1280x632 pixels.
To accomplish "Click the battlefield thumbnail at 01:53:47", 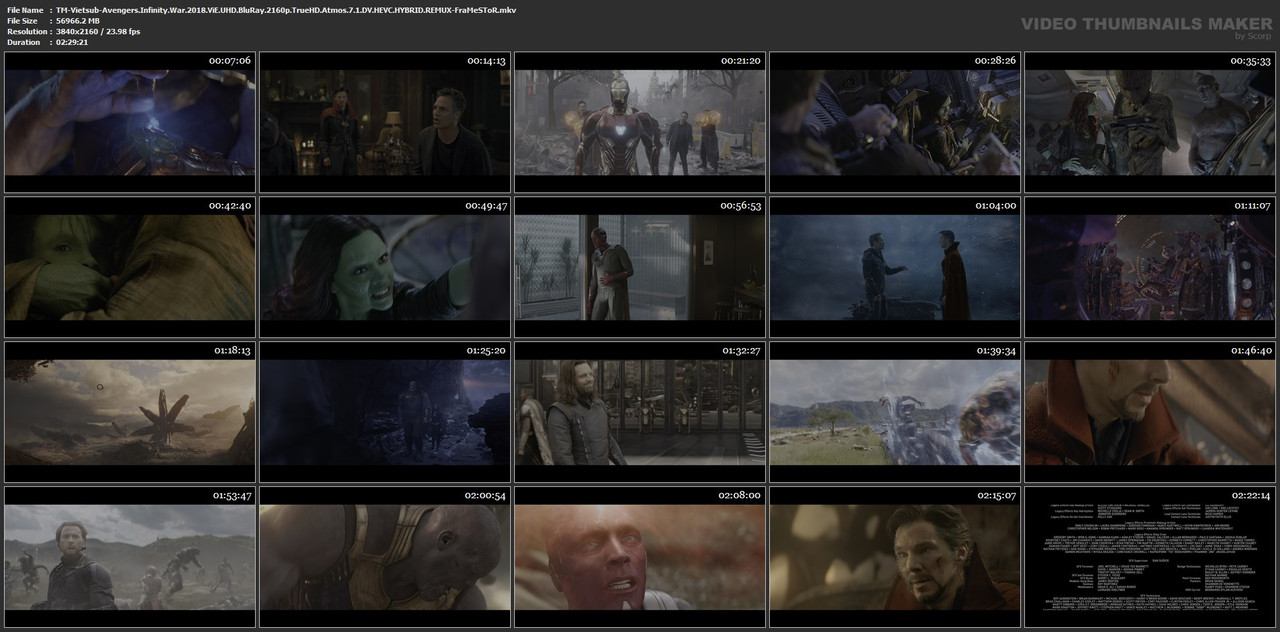I will (x=130, y=557).
